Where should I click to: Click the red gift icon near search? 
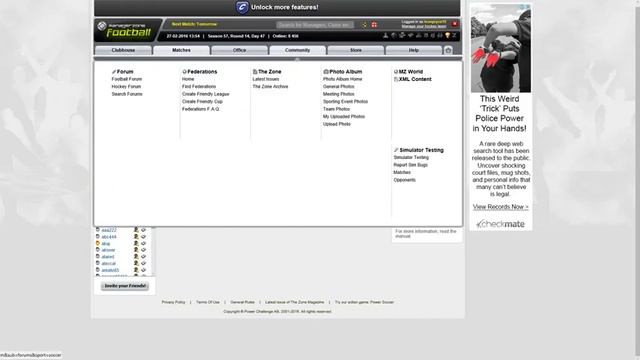374,25
